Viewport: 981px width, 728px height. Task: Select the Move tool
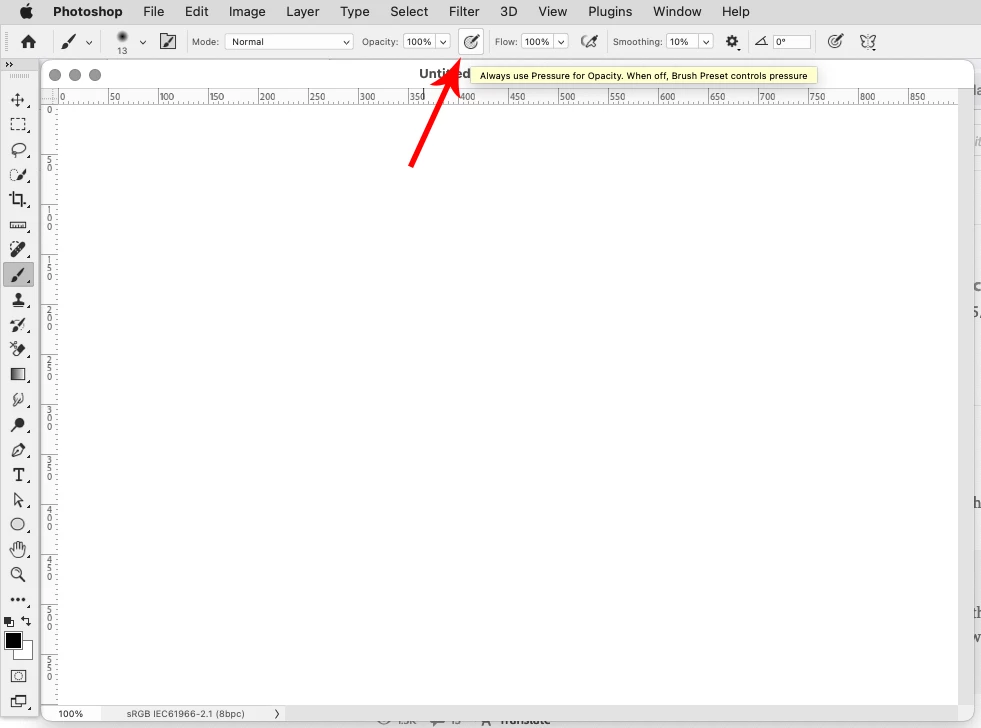[18, 100]
